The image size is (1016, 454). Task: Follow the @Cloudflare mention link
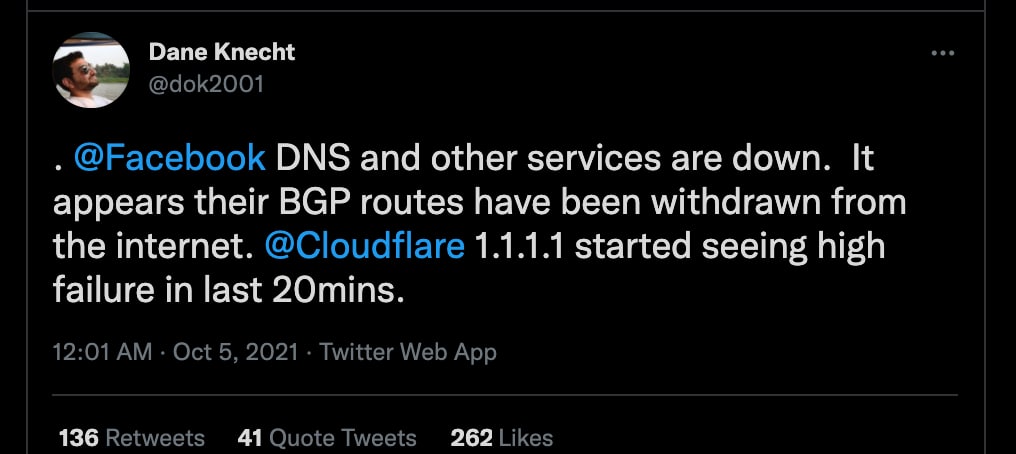[365, 247]
